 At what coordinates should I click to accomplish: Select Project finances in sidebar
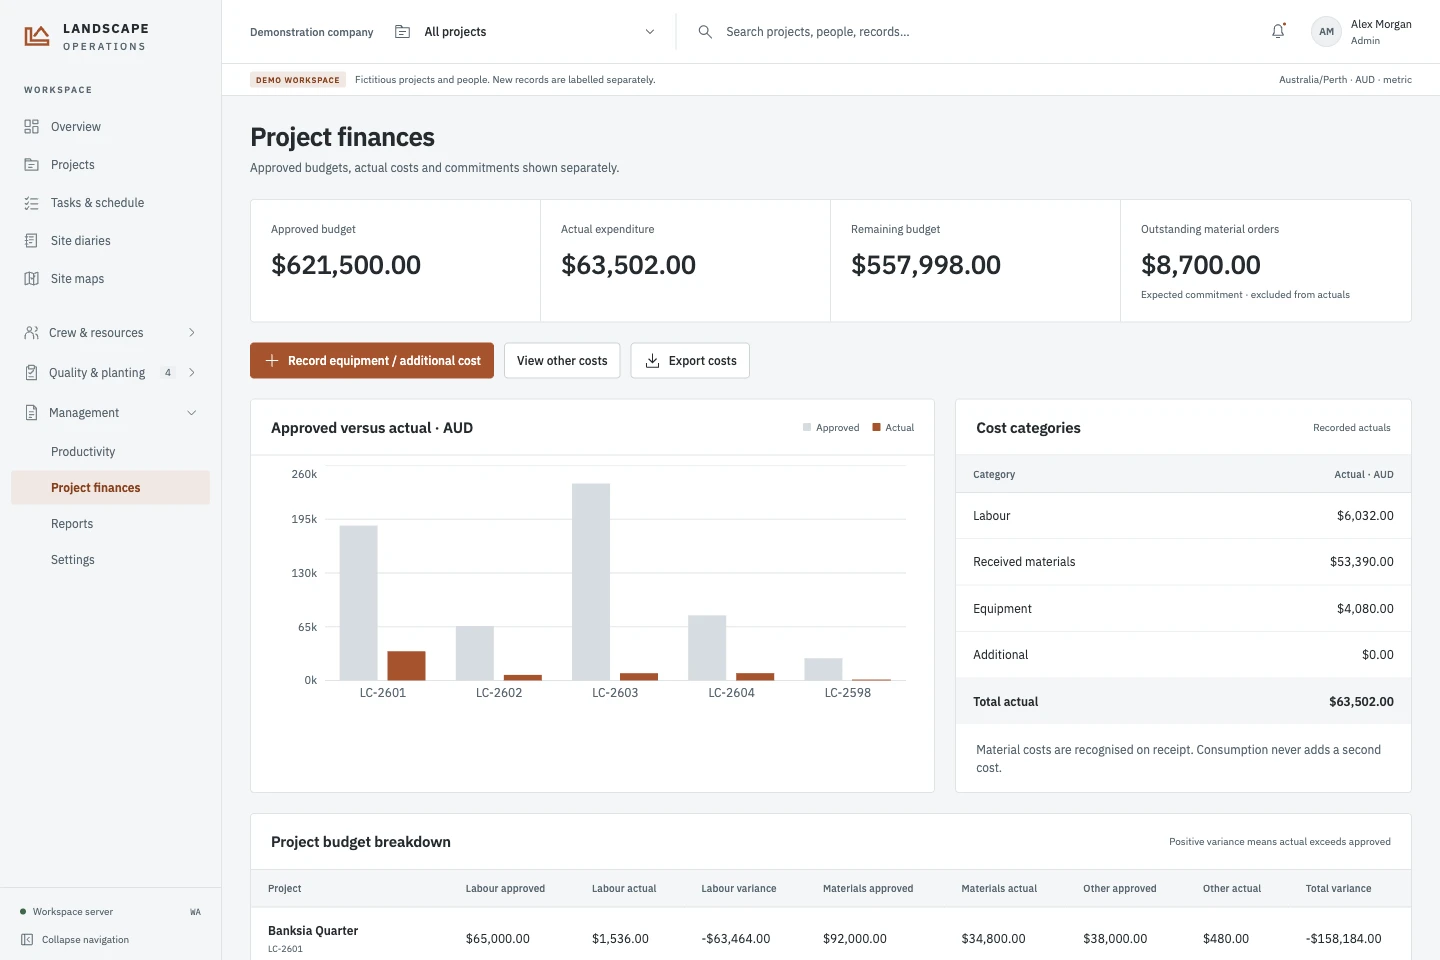tap(110, 488)
